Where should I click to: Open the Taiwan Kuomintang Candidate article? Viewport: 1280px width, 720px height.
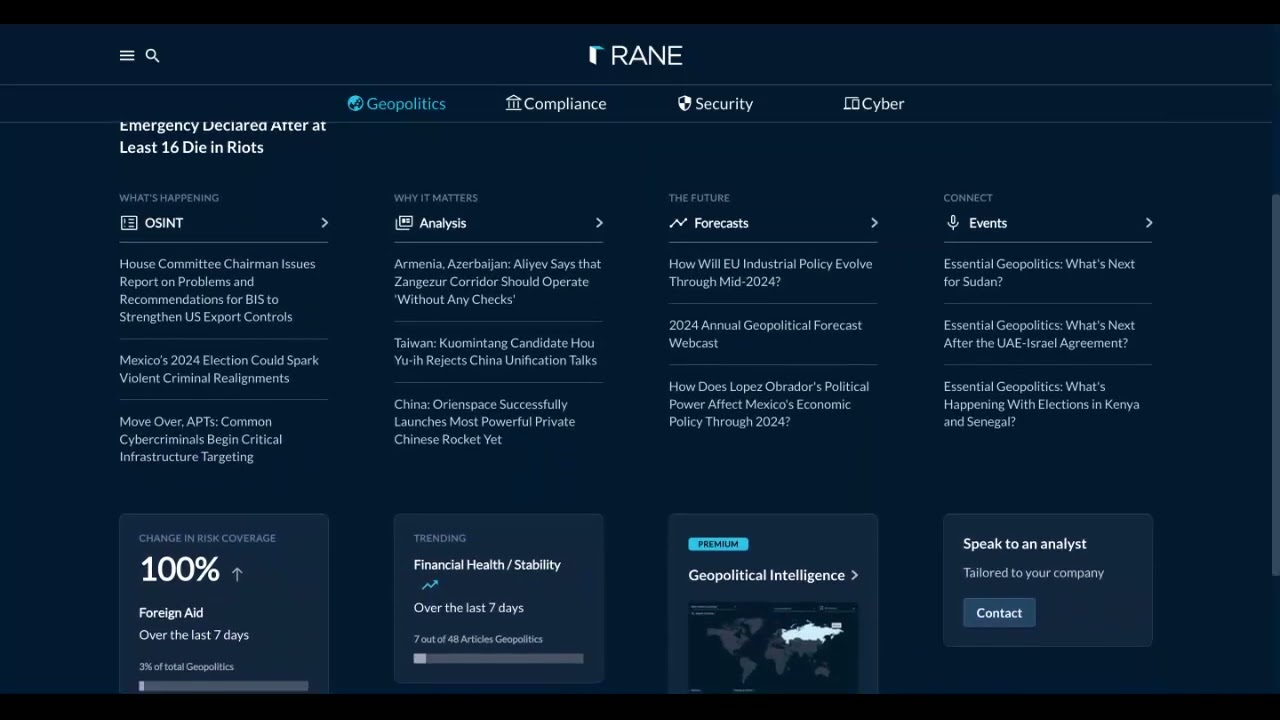tap(495, 351)
